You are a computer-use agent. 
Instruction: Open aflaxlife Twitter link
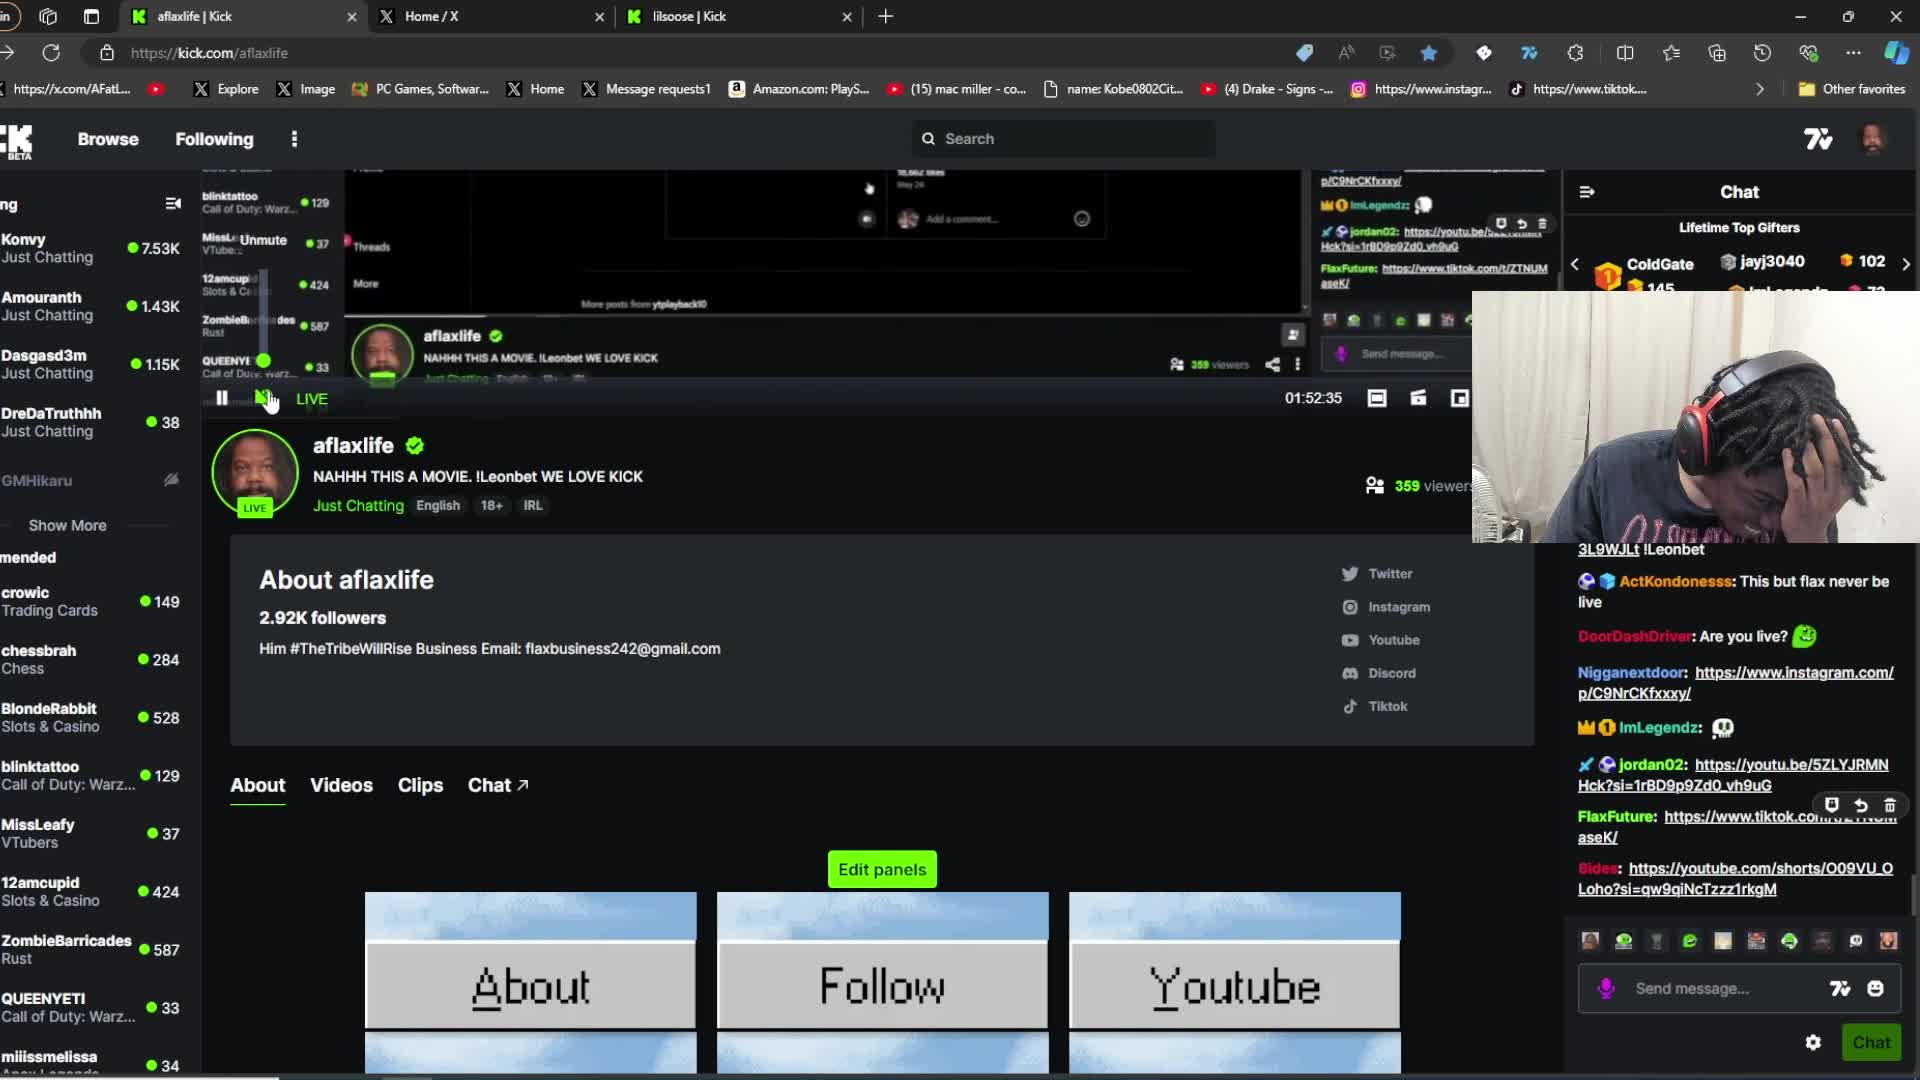pyautogui.click(x=1377, y=574)
